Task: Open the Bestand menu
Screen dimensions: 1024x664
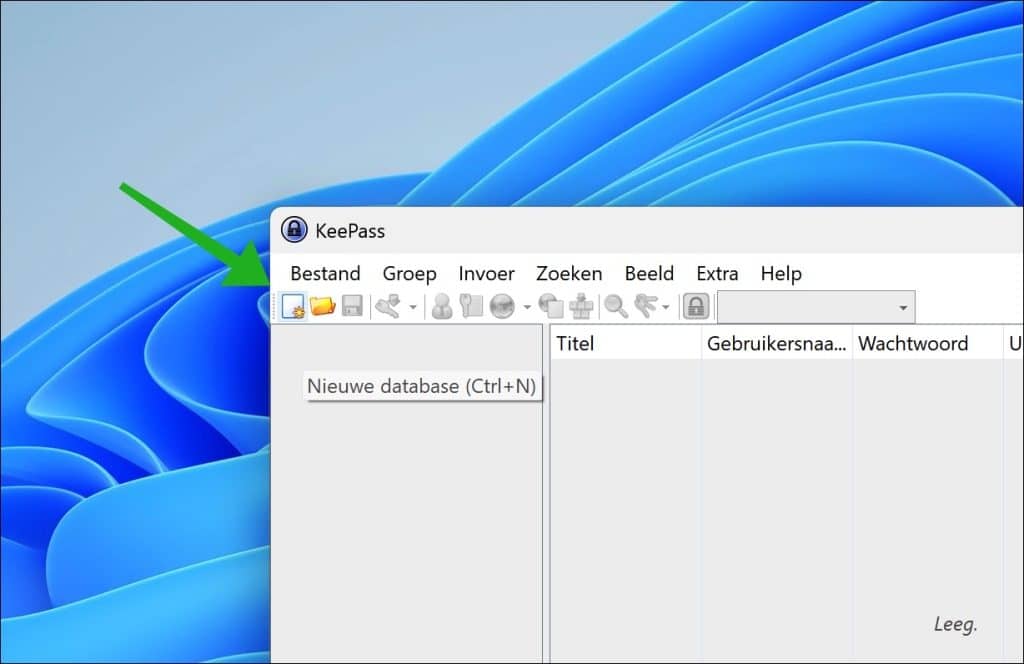Action: (325, 273)
